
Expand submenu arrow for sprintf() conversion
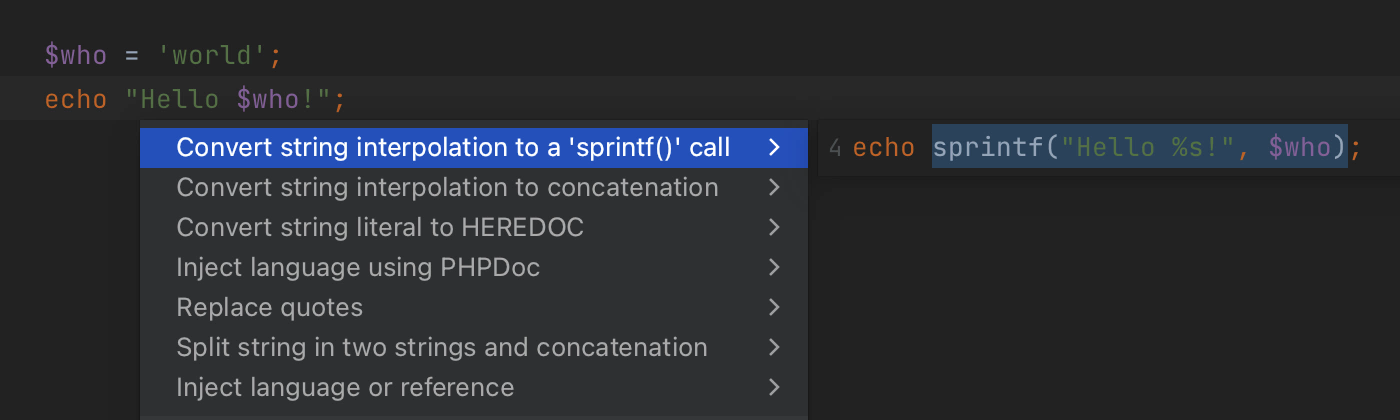click(774, 148)
